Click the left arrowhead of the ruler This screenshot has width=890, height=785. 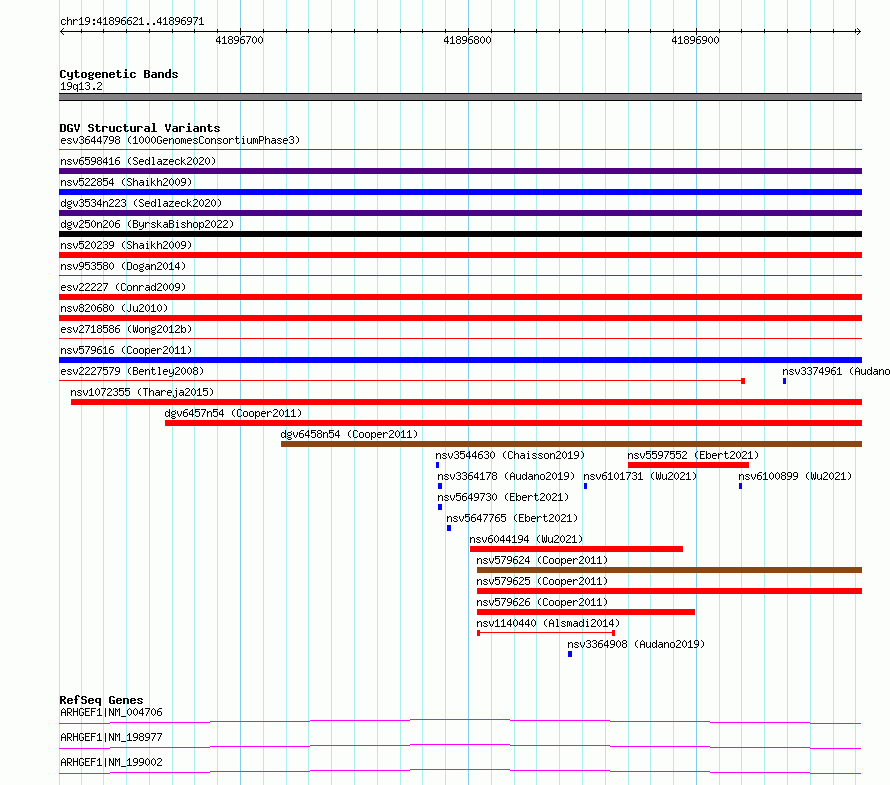(x=62, y=32)
